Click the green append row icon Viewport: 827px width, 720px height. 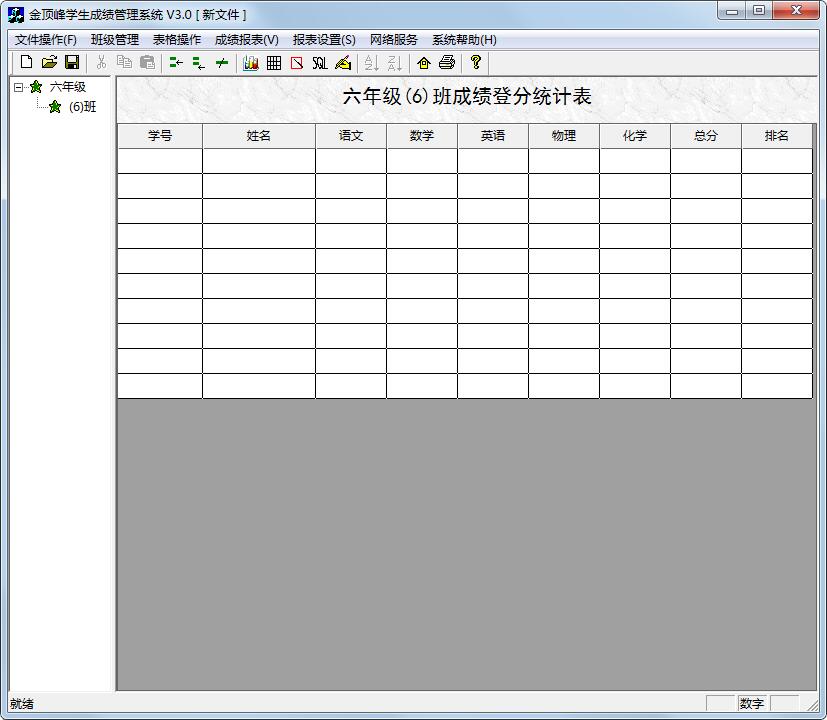[x=199, y=63]
